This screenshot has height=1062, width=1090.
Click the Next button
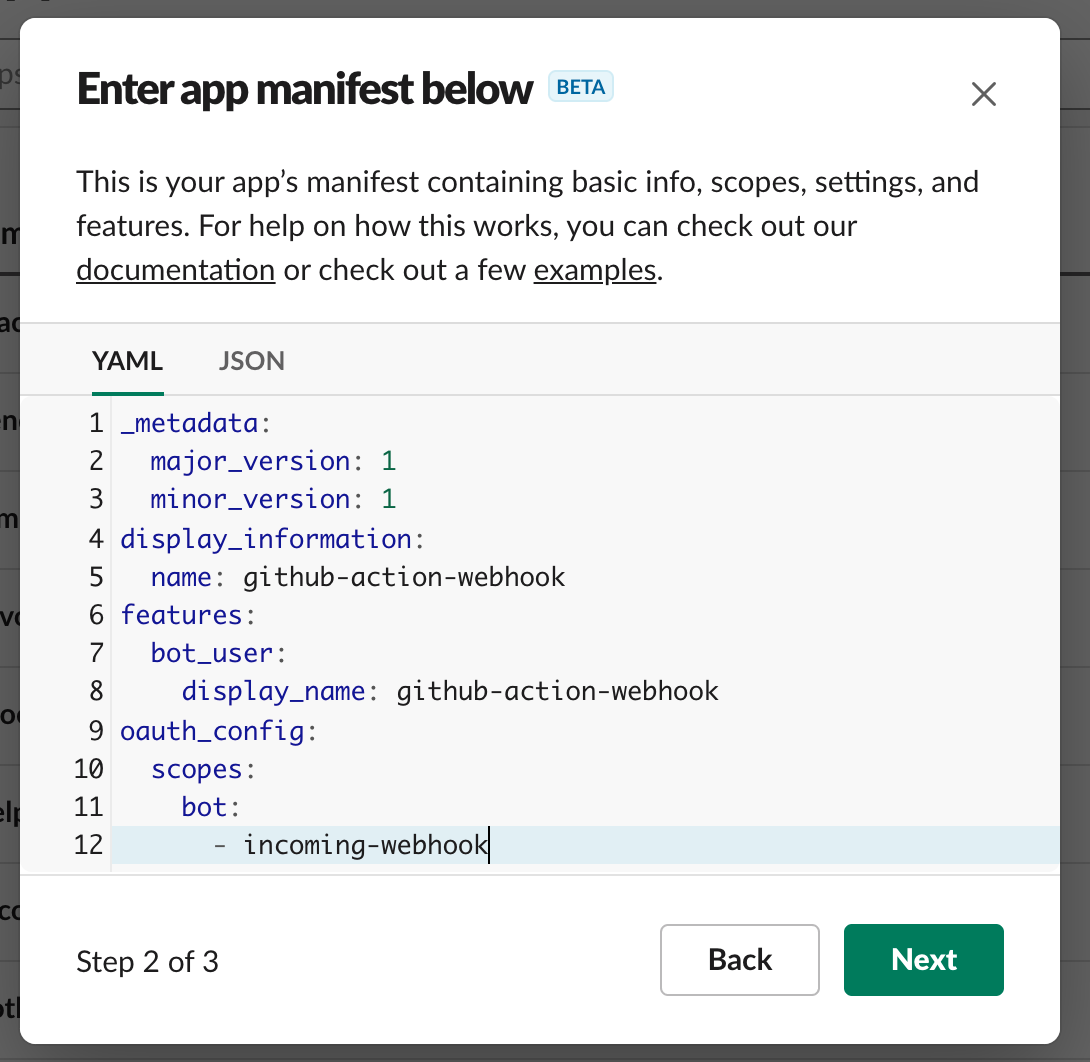922,960
